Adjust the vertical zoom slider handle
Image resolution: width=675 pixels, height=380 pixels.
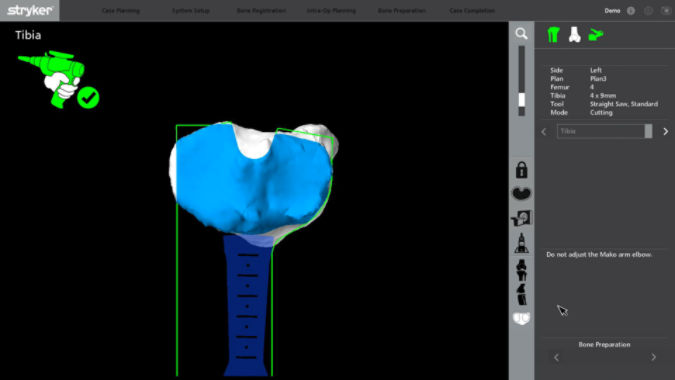point(521,99)
